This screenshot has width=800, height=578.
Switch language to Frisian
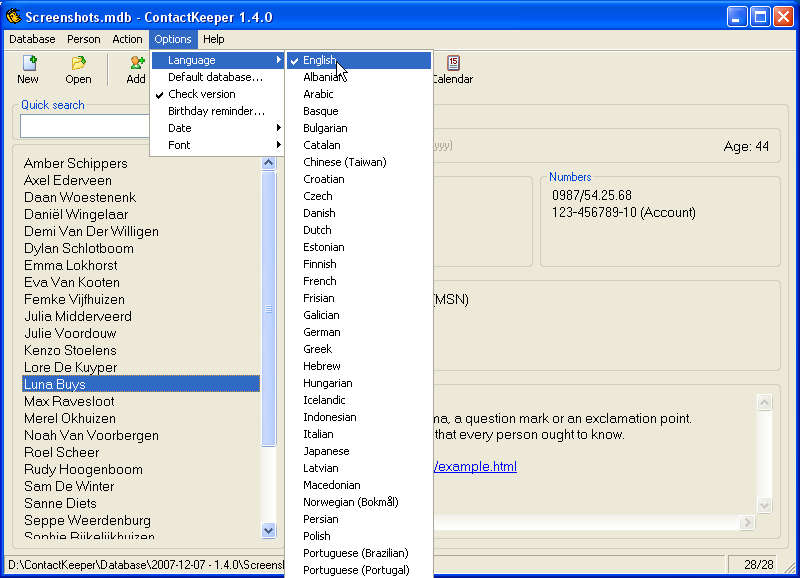pyautogui.click(x=359, y=298)
